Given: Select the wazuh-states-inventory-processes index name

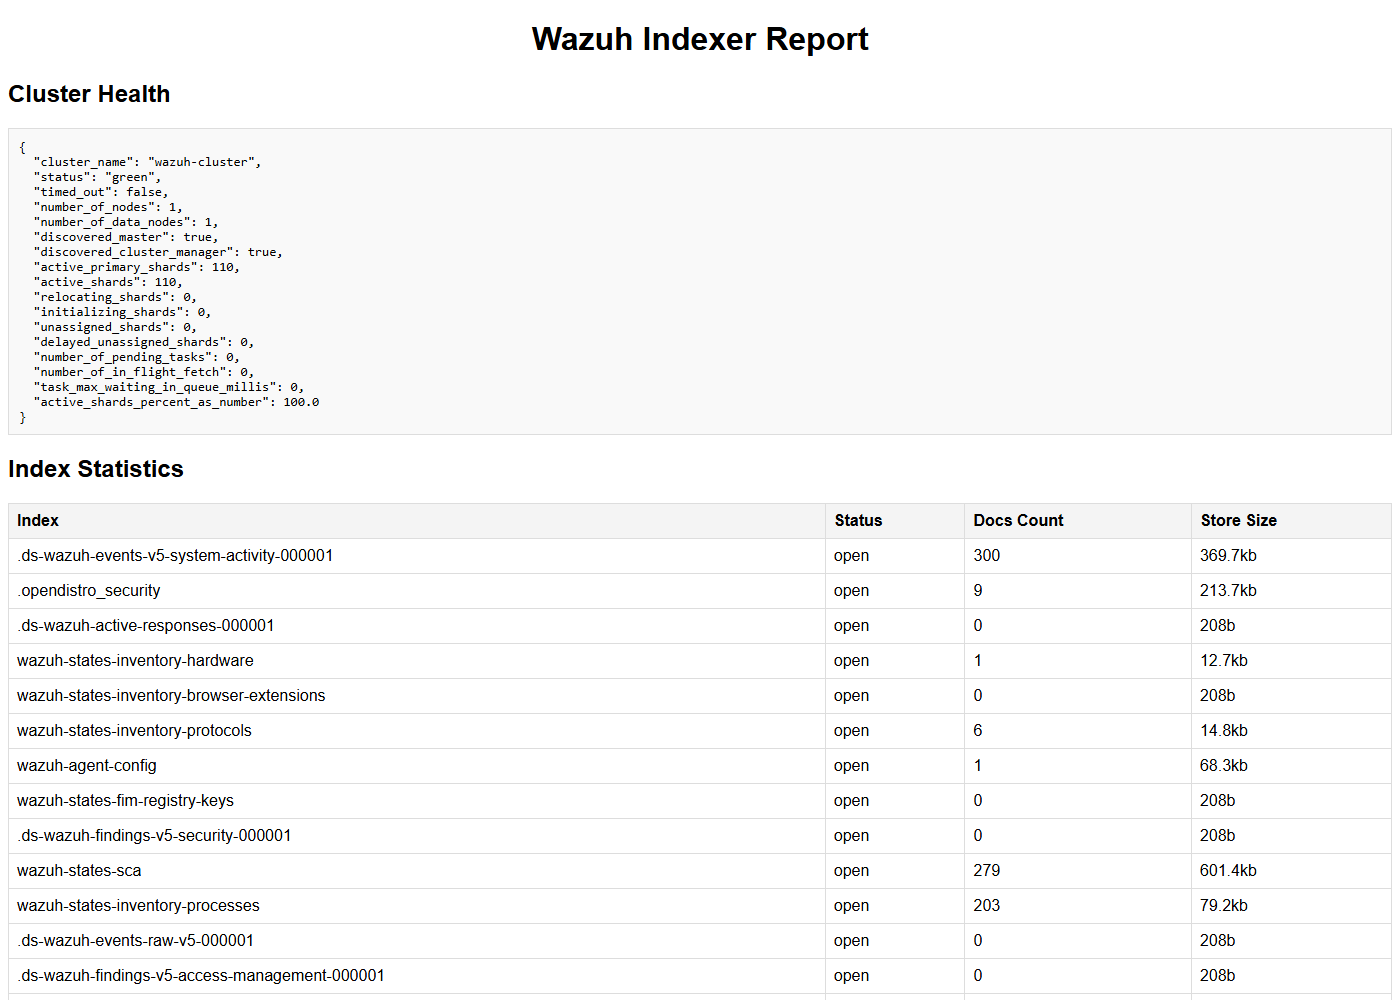Looking at the screenshot, I should tap(138, 906).
